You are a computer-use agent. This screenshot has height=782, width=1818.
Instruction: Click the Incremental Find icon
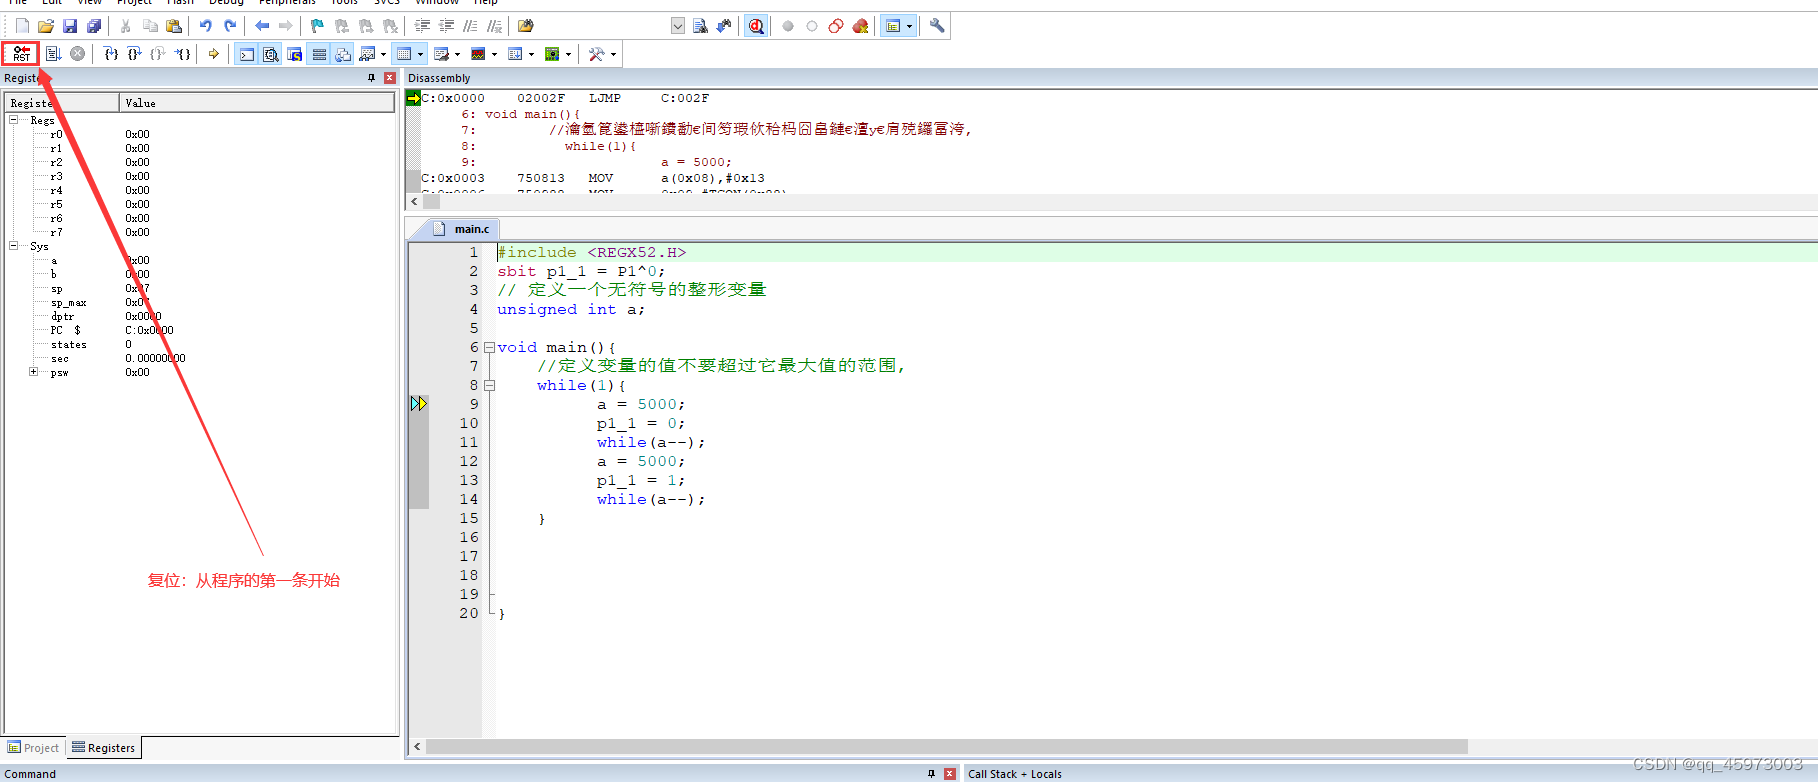[724, 26]
